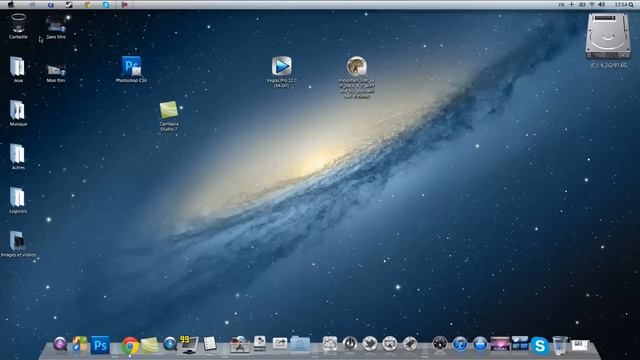The image size is (640, 360).
Task: Open the Logiciels folder
Action: click(18, 200)
